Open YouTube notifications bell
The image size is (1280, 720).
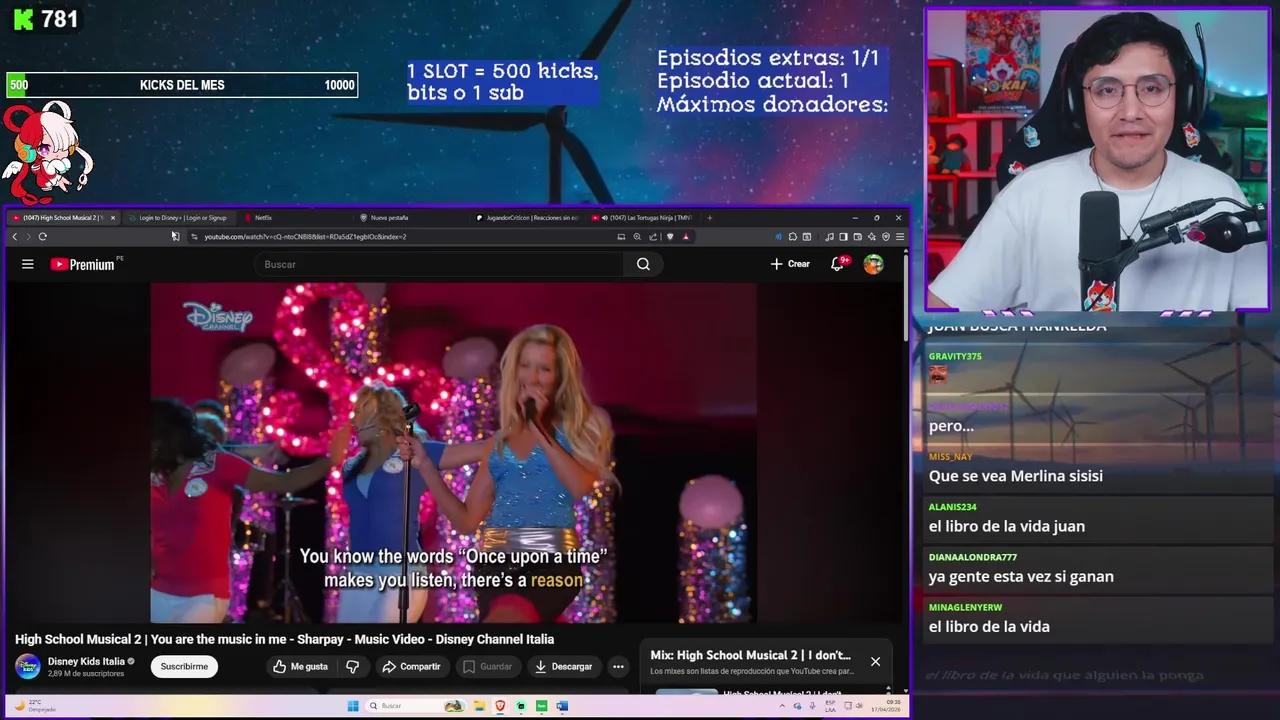[838, 264]
